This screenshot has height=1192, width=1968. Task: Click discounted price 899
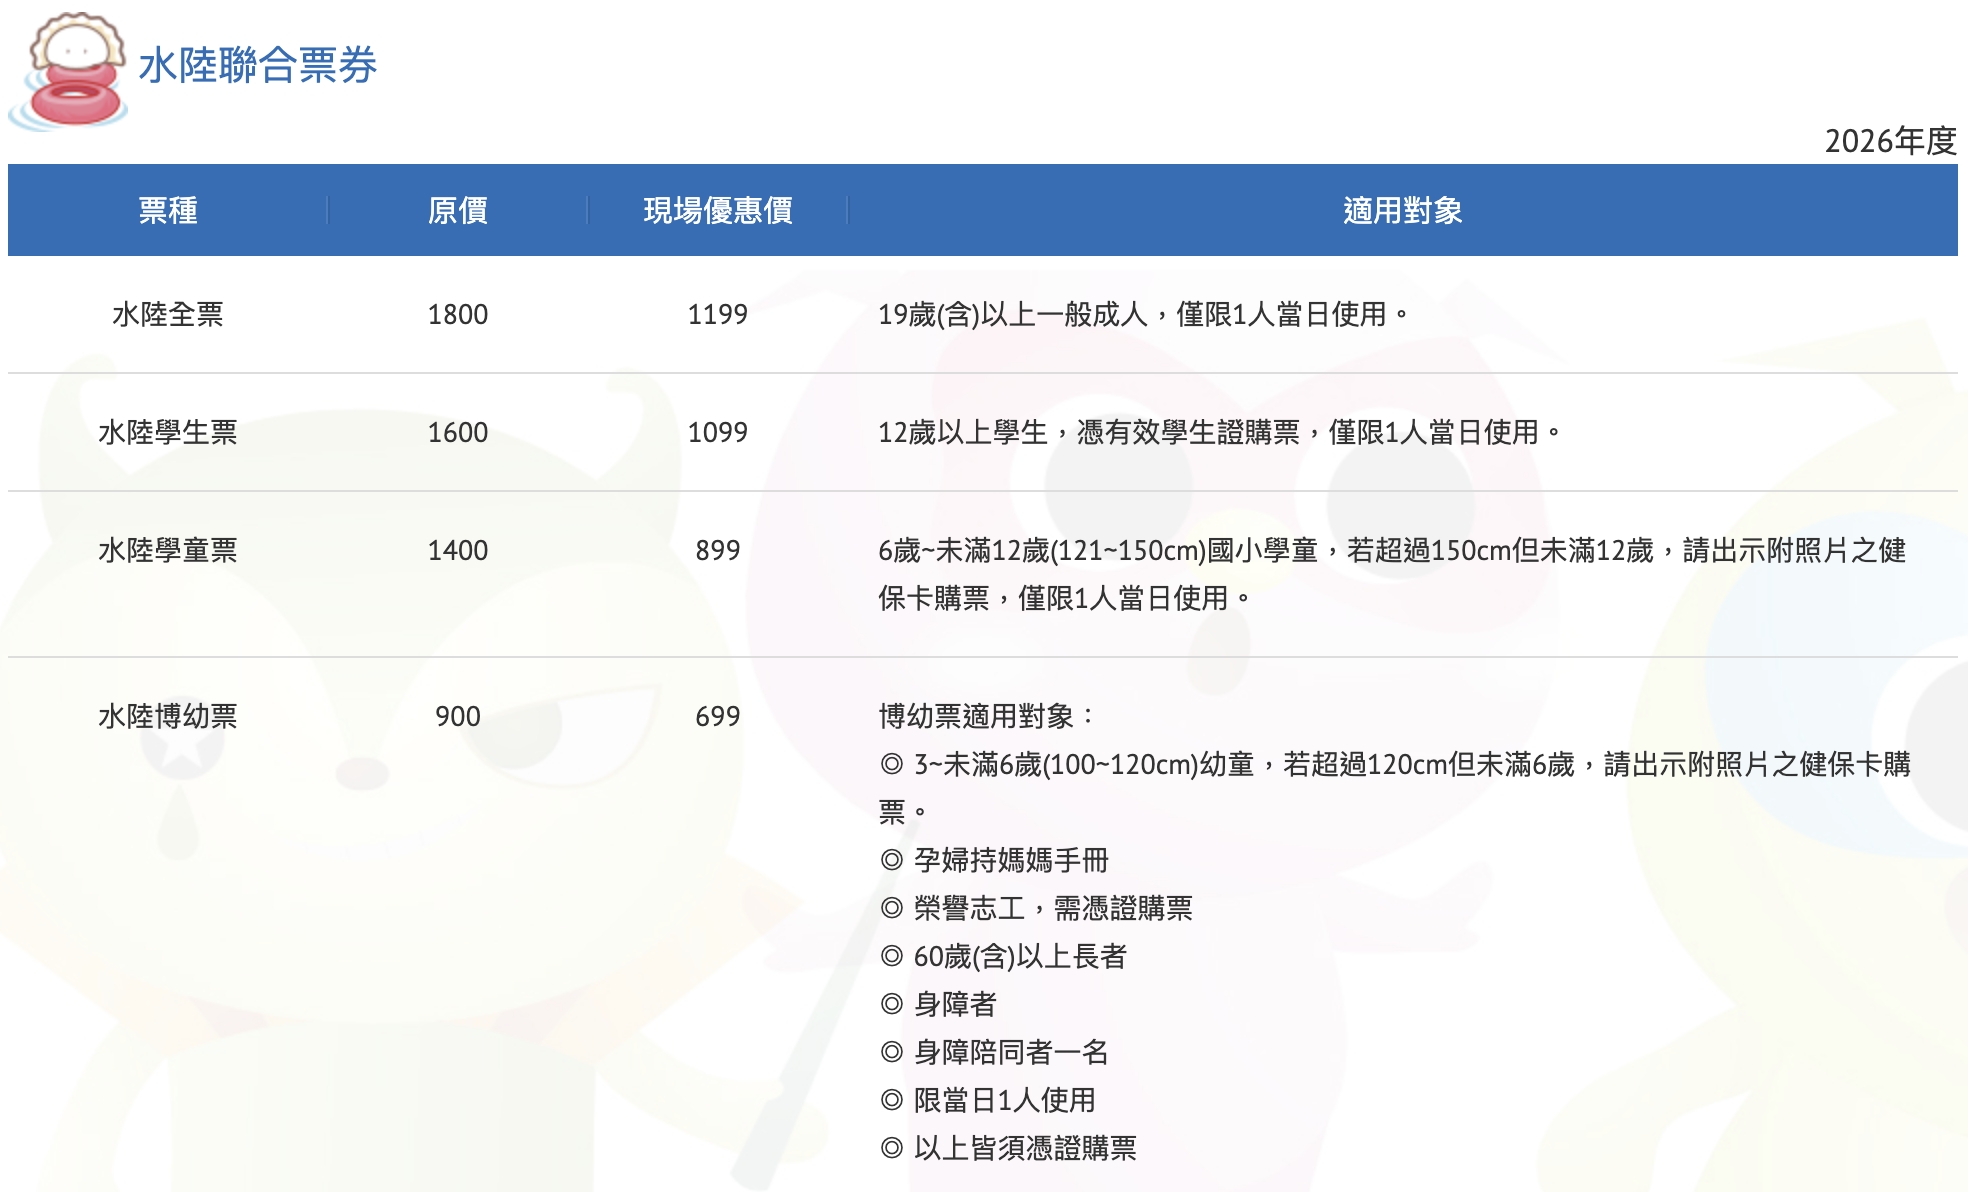(x=718, y=551)
